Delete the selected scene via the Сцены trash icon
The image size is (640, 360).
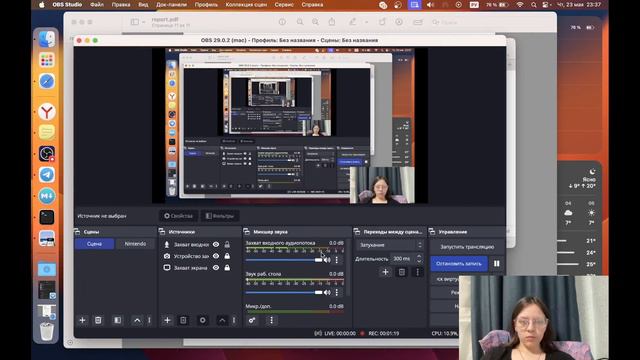[98, 320]
